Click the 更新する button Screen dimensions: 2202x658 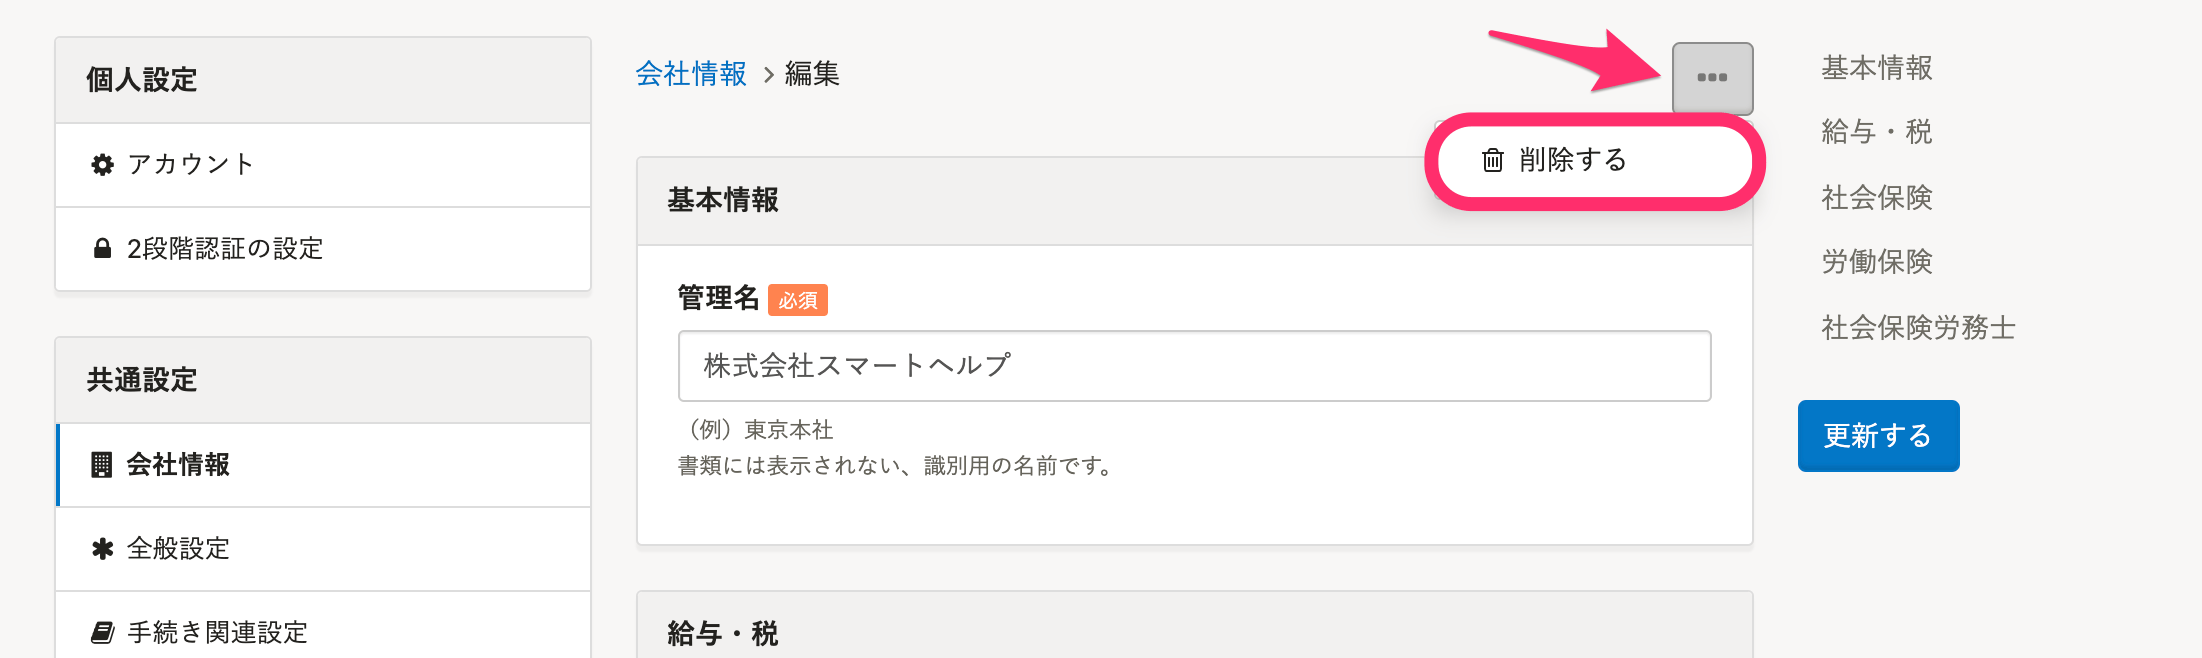pyautogui.click(x=1878, y=436)
